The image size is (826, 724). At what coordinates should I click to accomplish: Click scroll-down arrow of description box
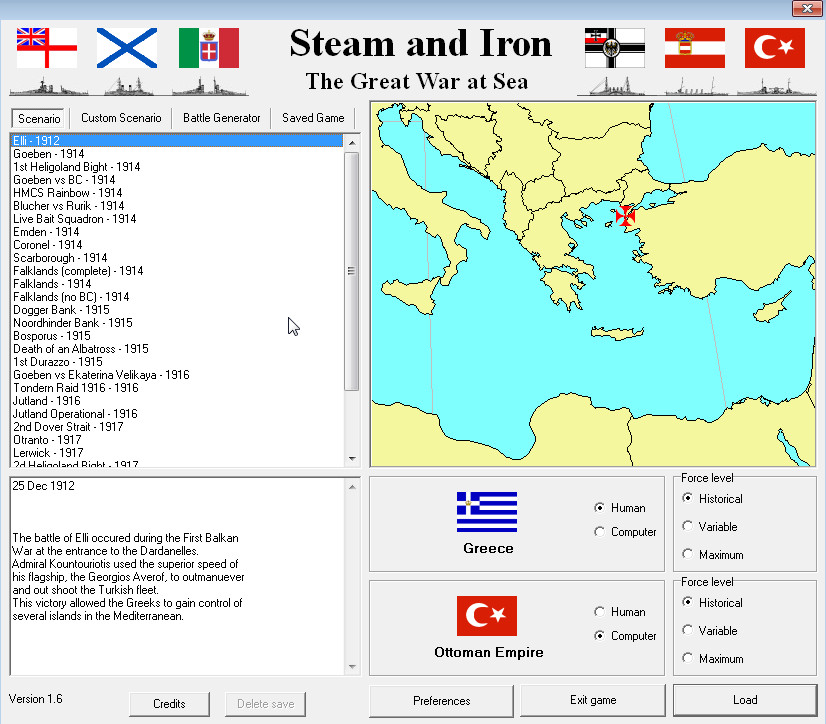351,666
